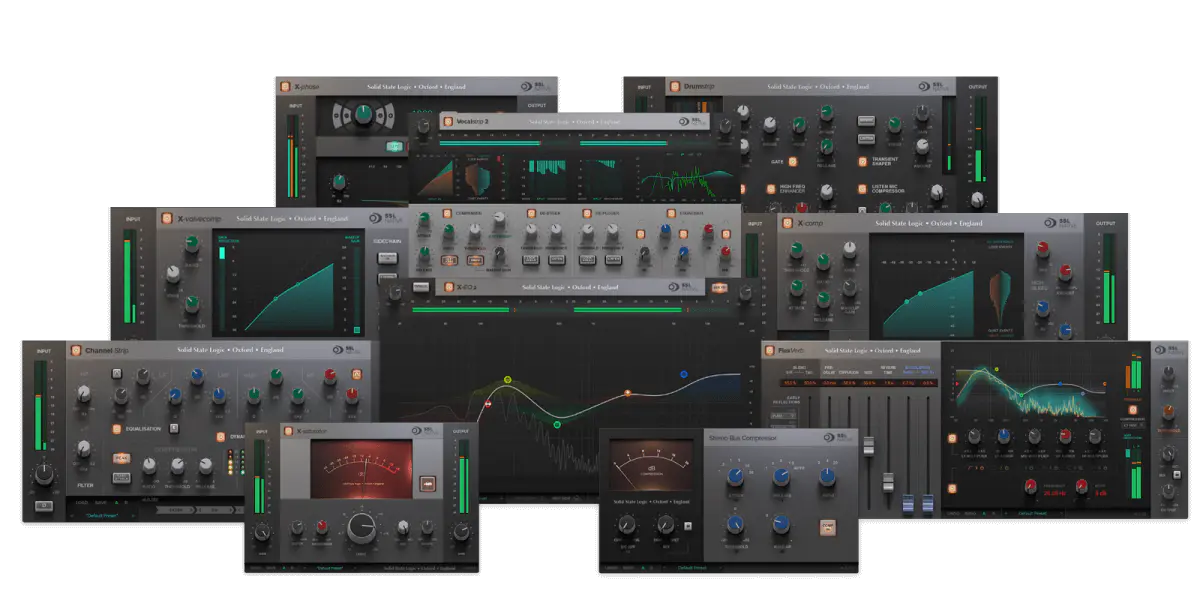Switch on the High Freq Enhancer
This screenshot has width=1200, height=600.
click(x=771, y=188)
